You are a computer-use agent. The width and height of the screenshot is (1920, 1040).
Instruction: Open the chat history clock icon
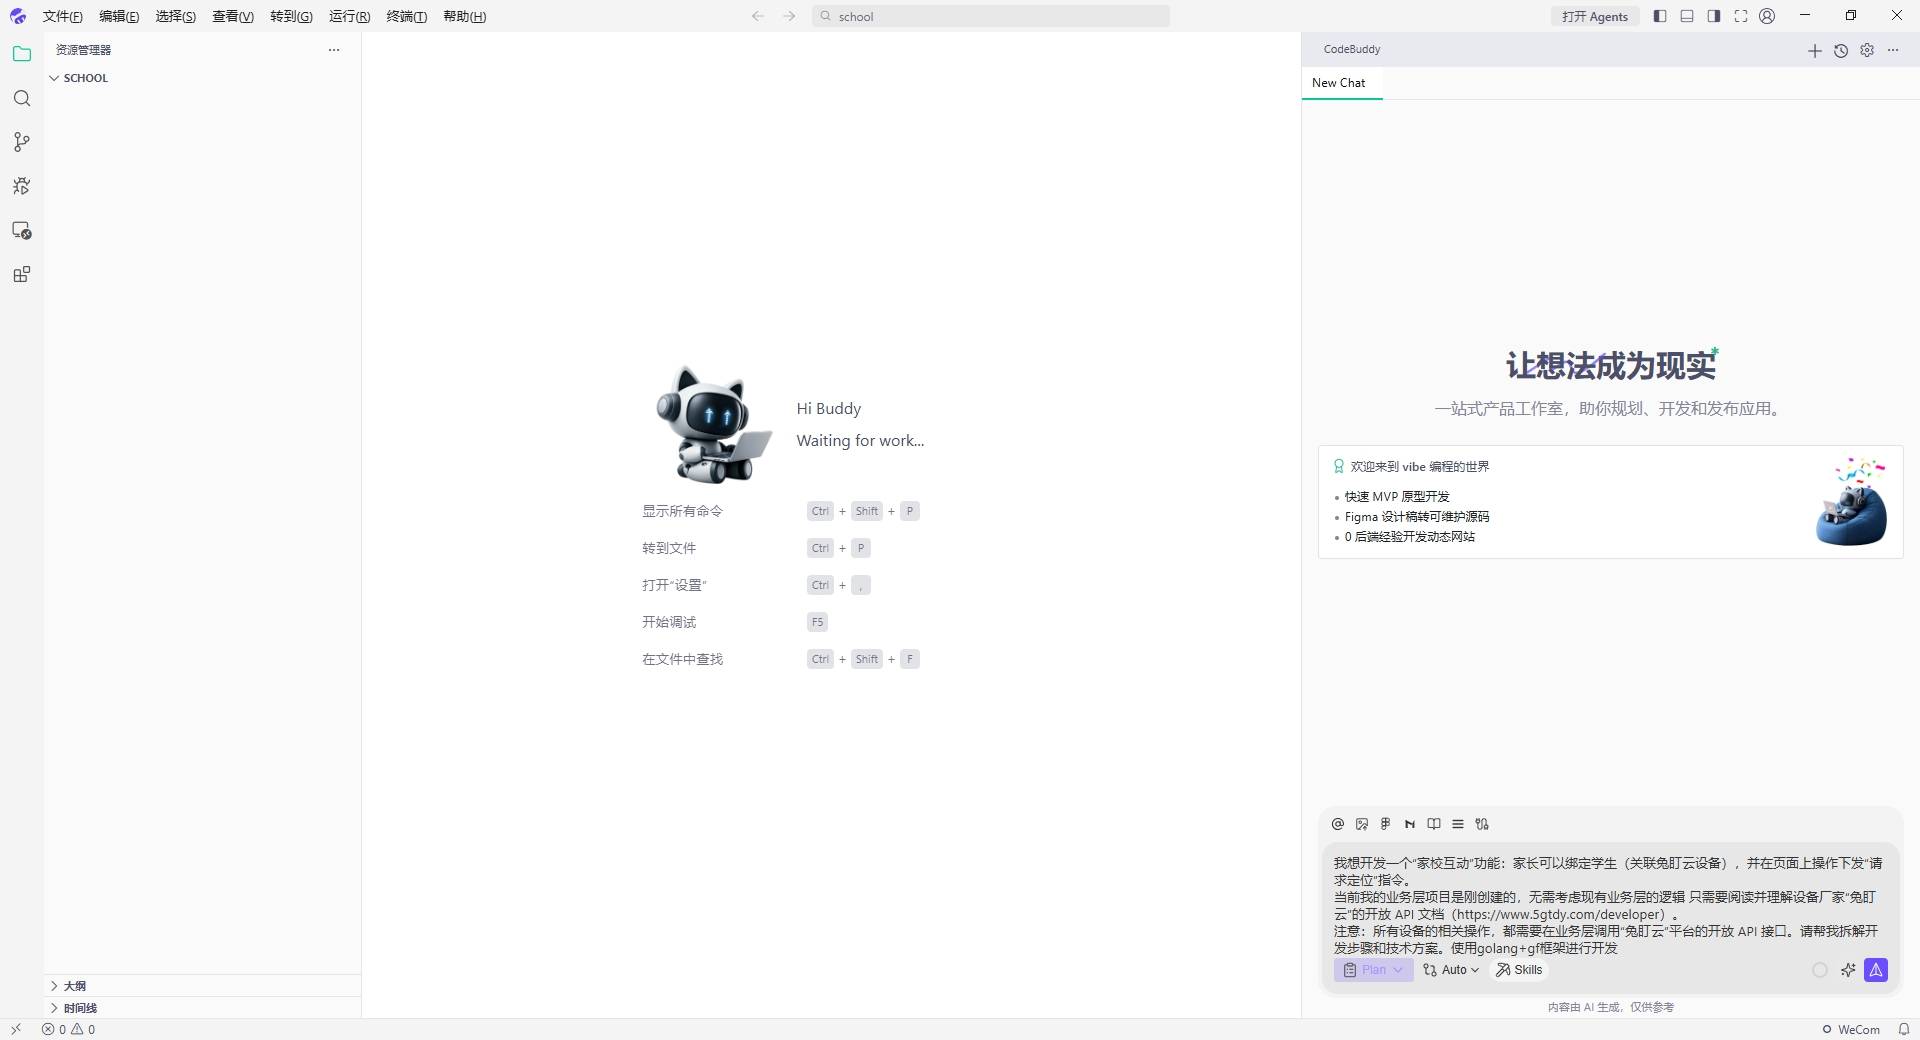click(1841, 50)
